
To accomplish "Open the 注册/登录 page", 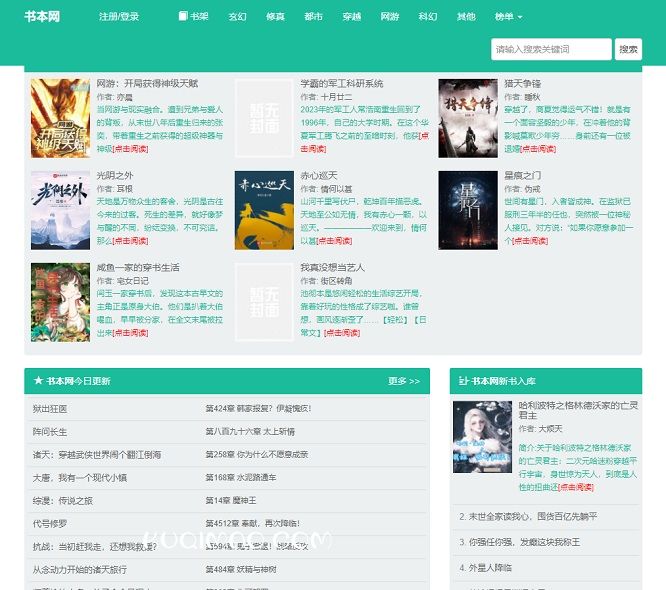I will [119, 17].
